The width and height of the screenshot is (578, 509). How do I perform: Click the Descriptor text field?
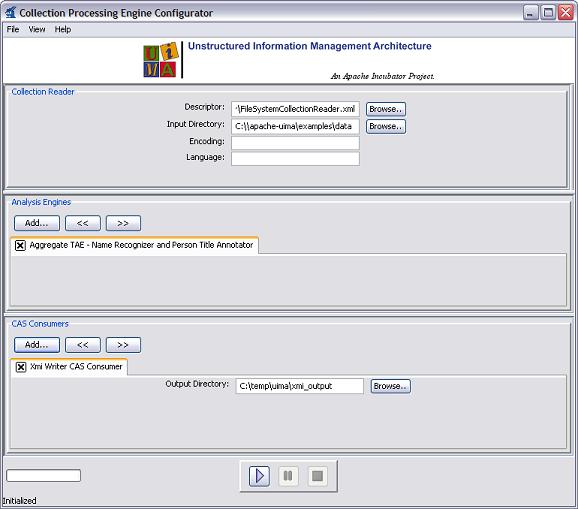295,109
